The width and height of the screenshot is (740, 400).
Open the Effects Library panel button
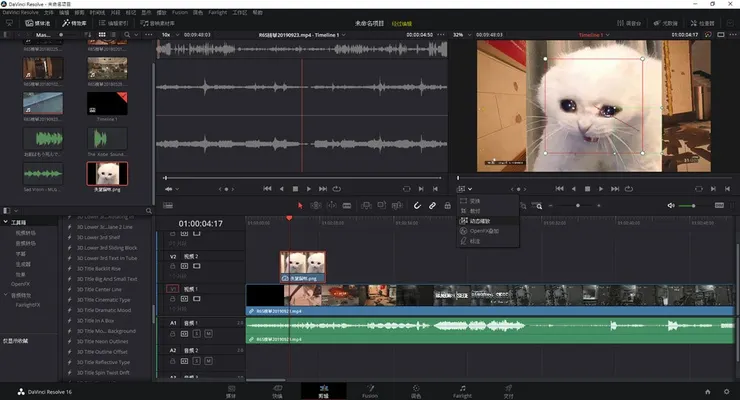(x=75, y=23)
